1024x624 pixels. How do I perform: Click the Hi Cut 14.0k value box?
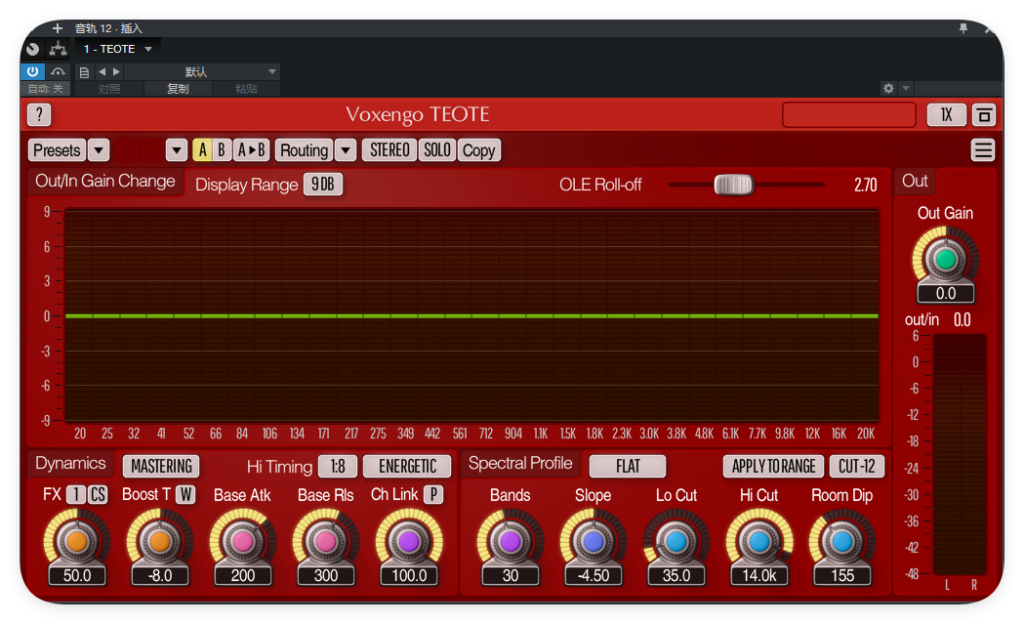pyautogui.click(x=759, y=575)
